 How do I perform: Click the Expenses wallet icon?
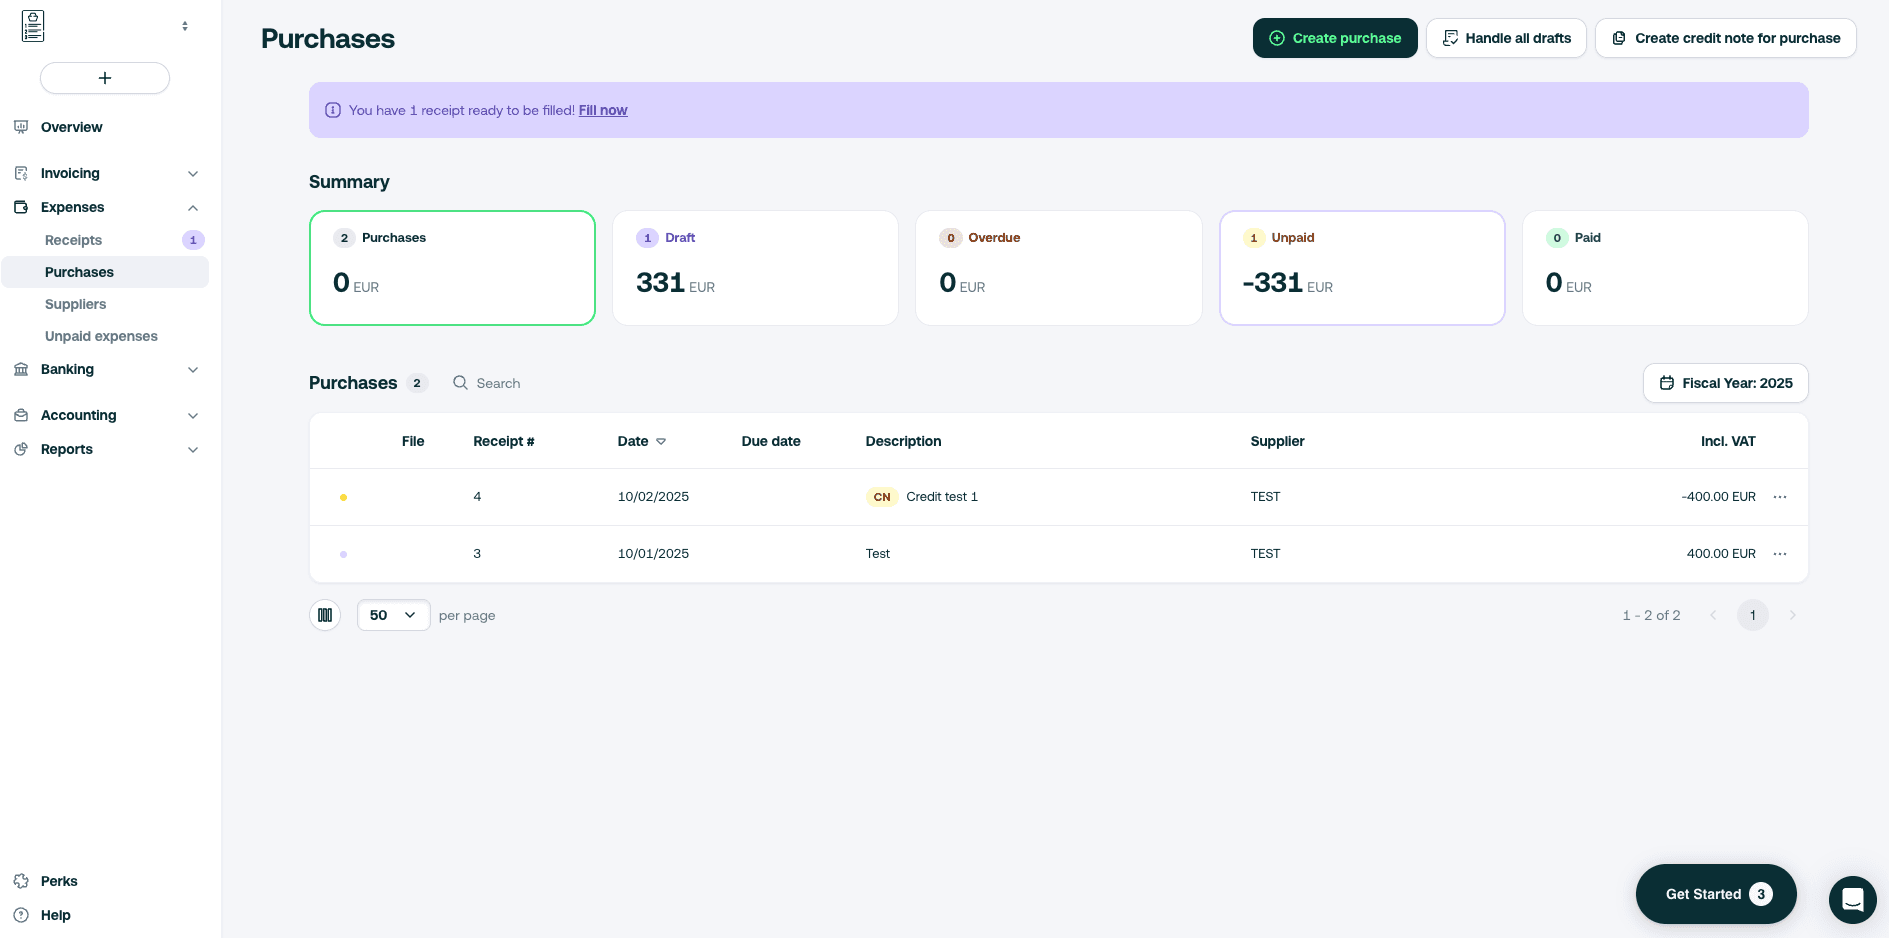pos(20,207)
